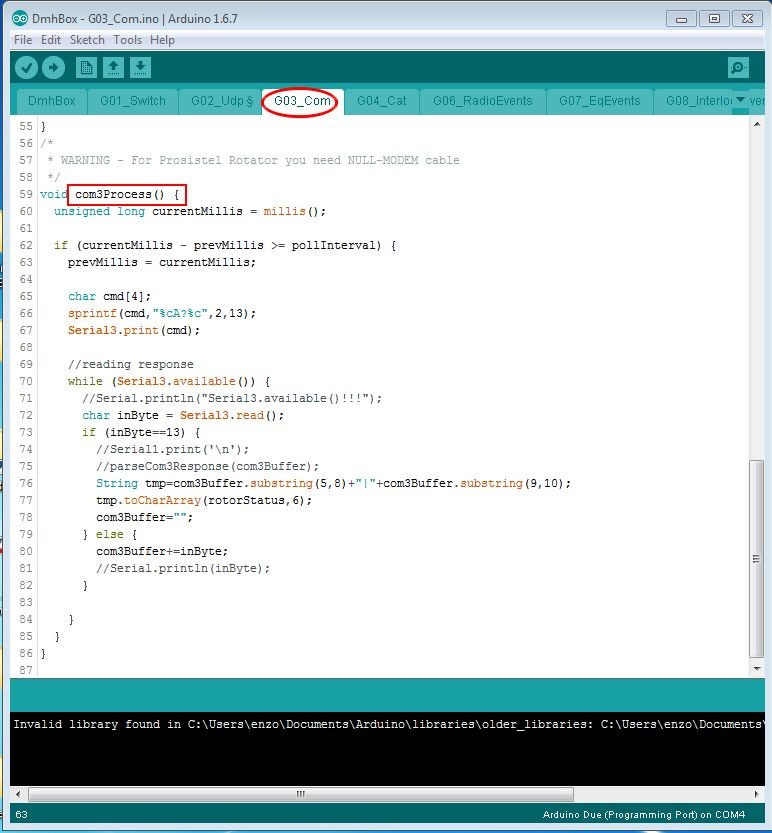The width and height of the screenshot is (772, 833).
Task: Click the editor scroll down arrow
Action: 757,669
